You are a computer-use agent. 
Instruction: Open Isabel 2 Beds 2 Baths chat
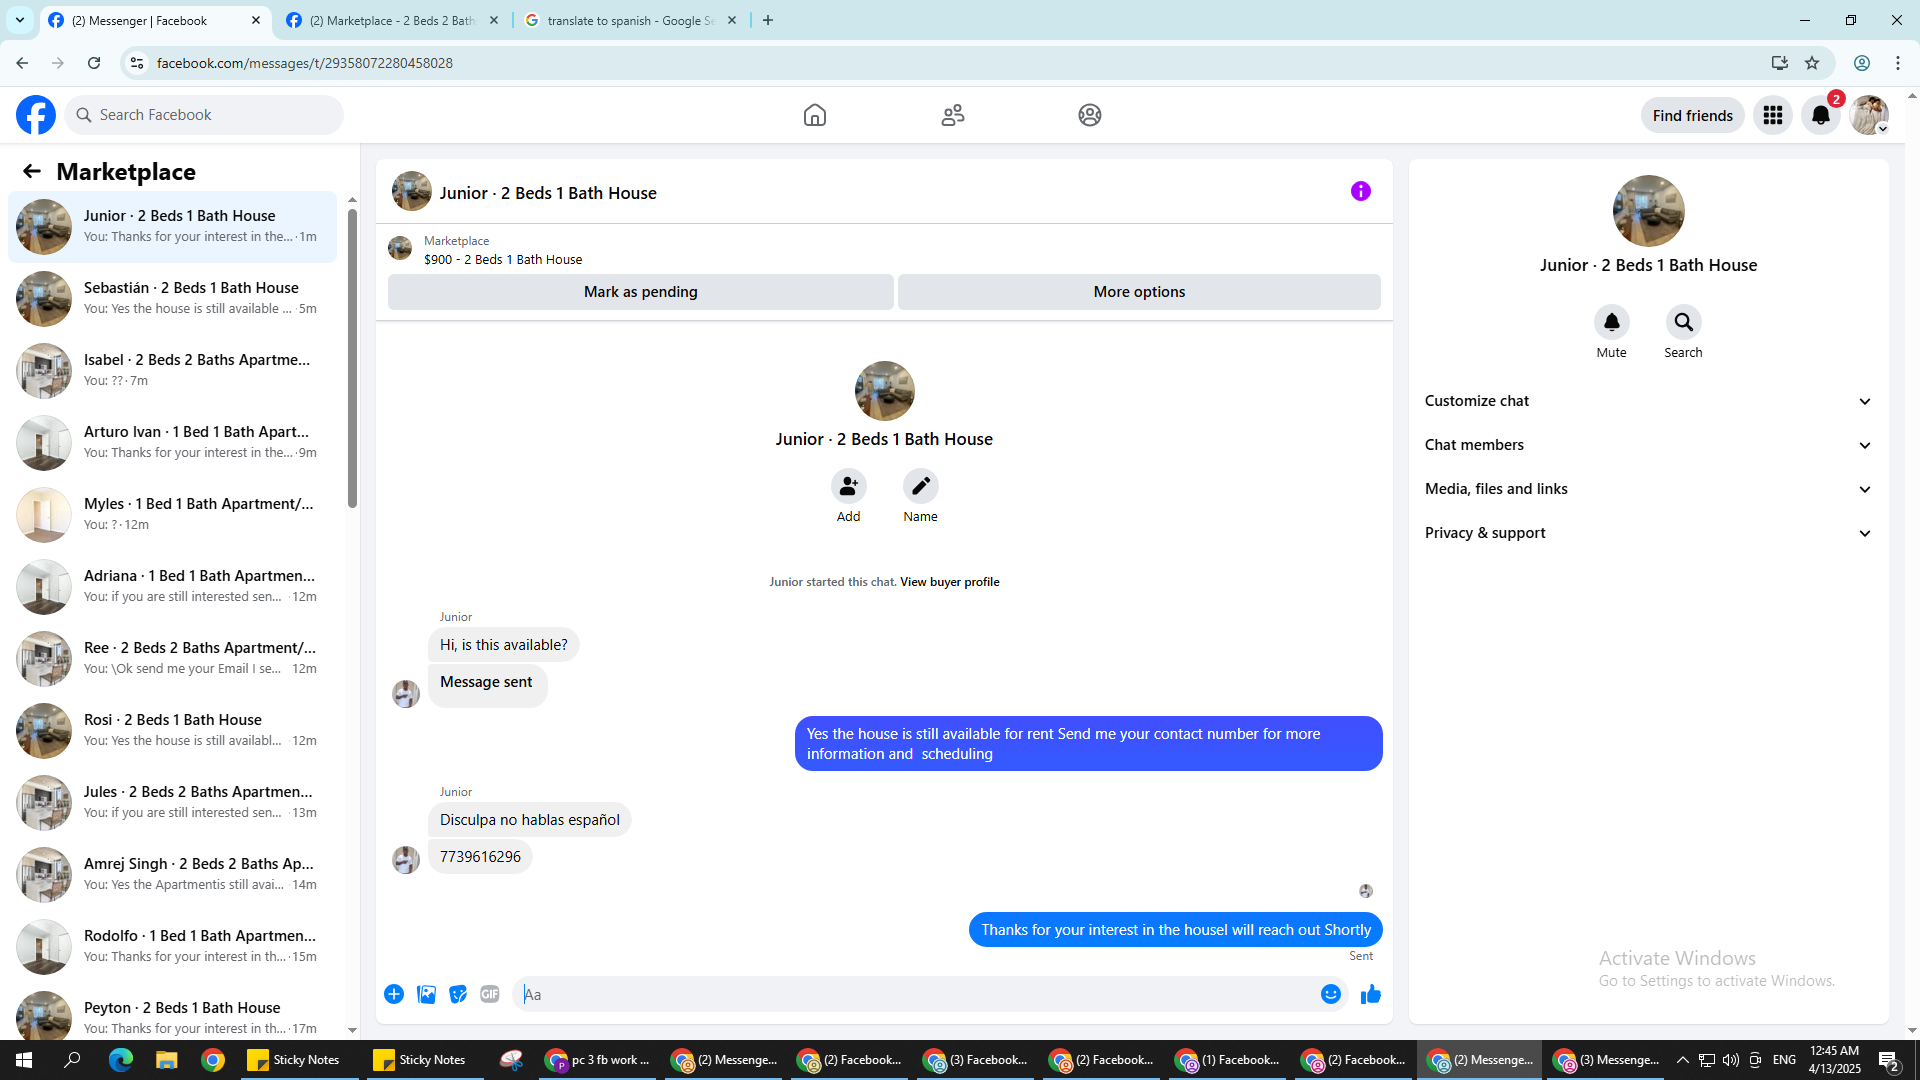pos(173,370)
